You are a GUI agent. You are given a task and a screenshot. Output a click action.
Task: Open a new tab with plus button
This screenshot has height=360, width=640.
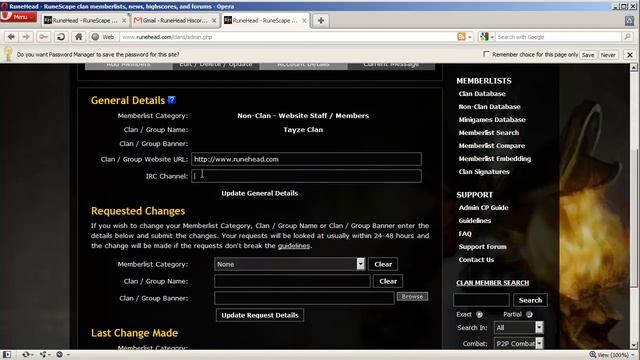(x=321, y=20)
